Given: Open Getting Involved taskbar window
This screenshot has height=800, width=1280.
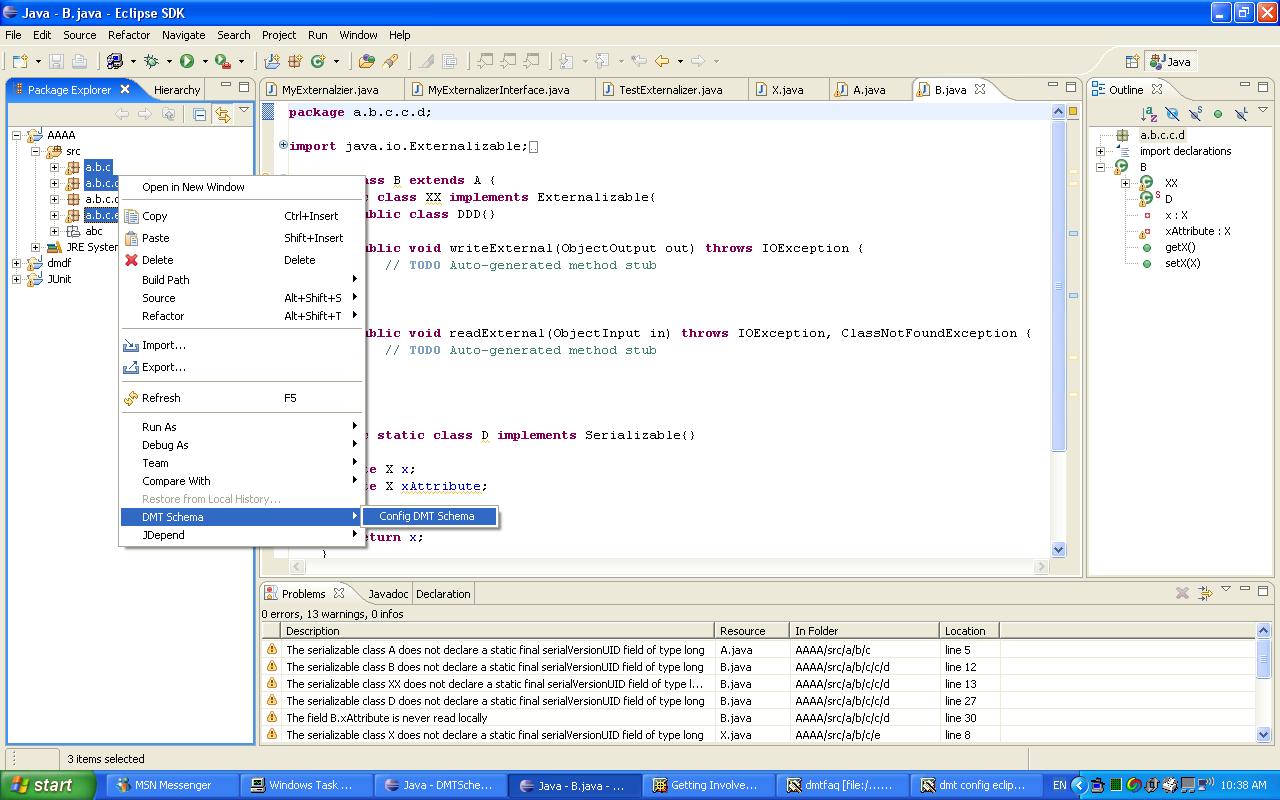Looking at the screenshot, I should click(709, 785).
